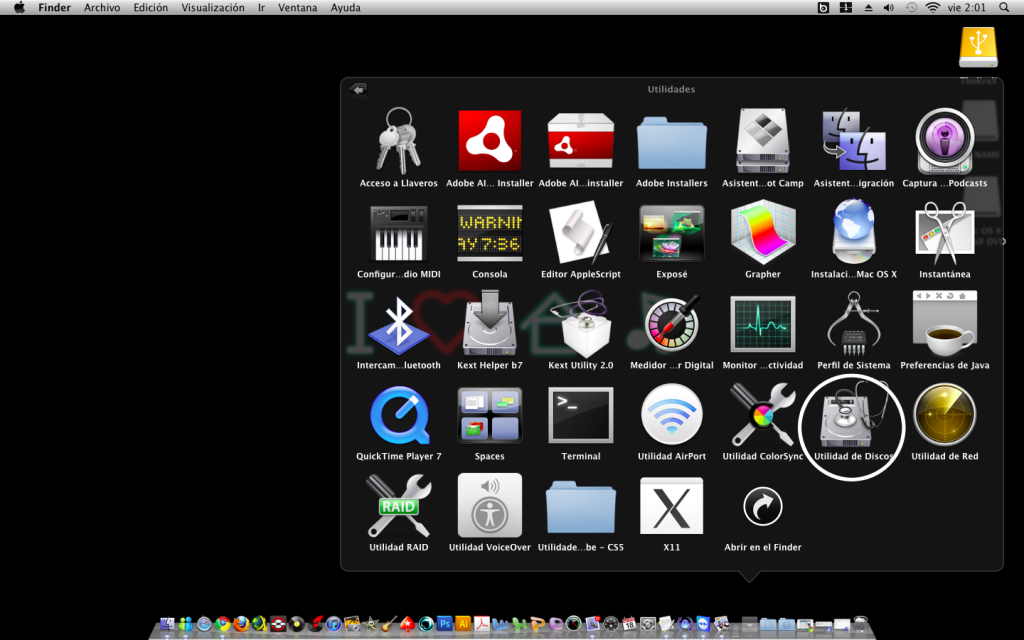The height and width of the screenshot is (640, 1024).
Task: Launch Photoshop from the Dock
Action: tap(445, 624)
